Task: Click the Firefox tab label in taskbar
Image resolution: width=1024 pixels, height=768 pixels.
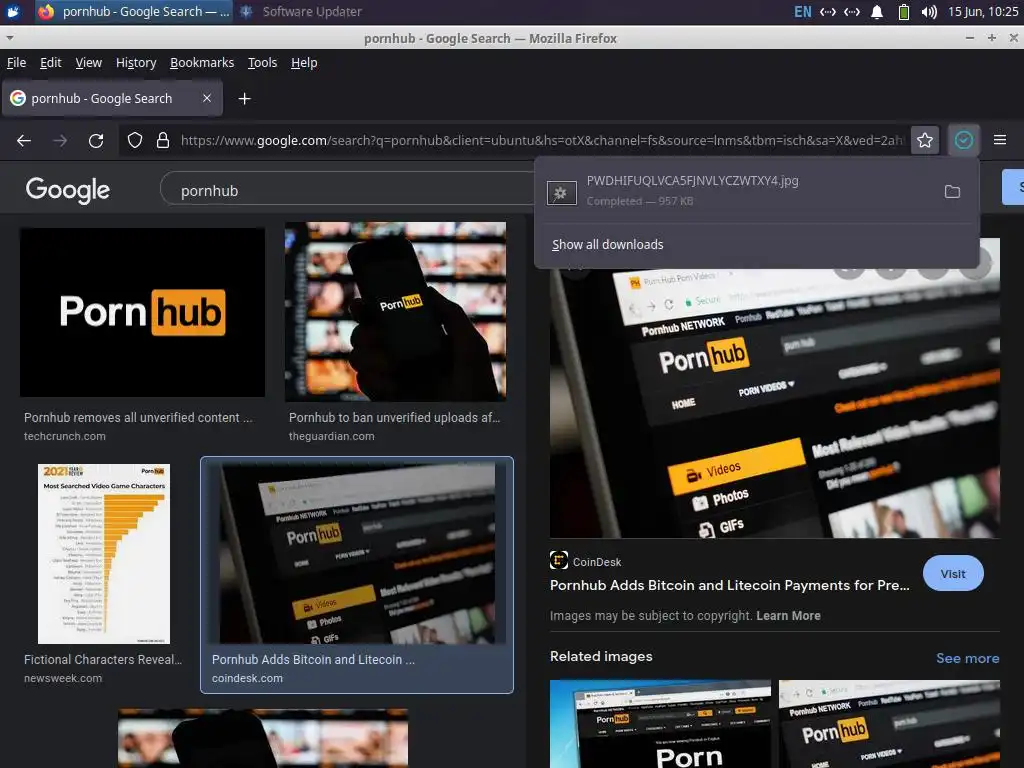Action: (133, 12)
